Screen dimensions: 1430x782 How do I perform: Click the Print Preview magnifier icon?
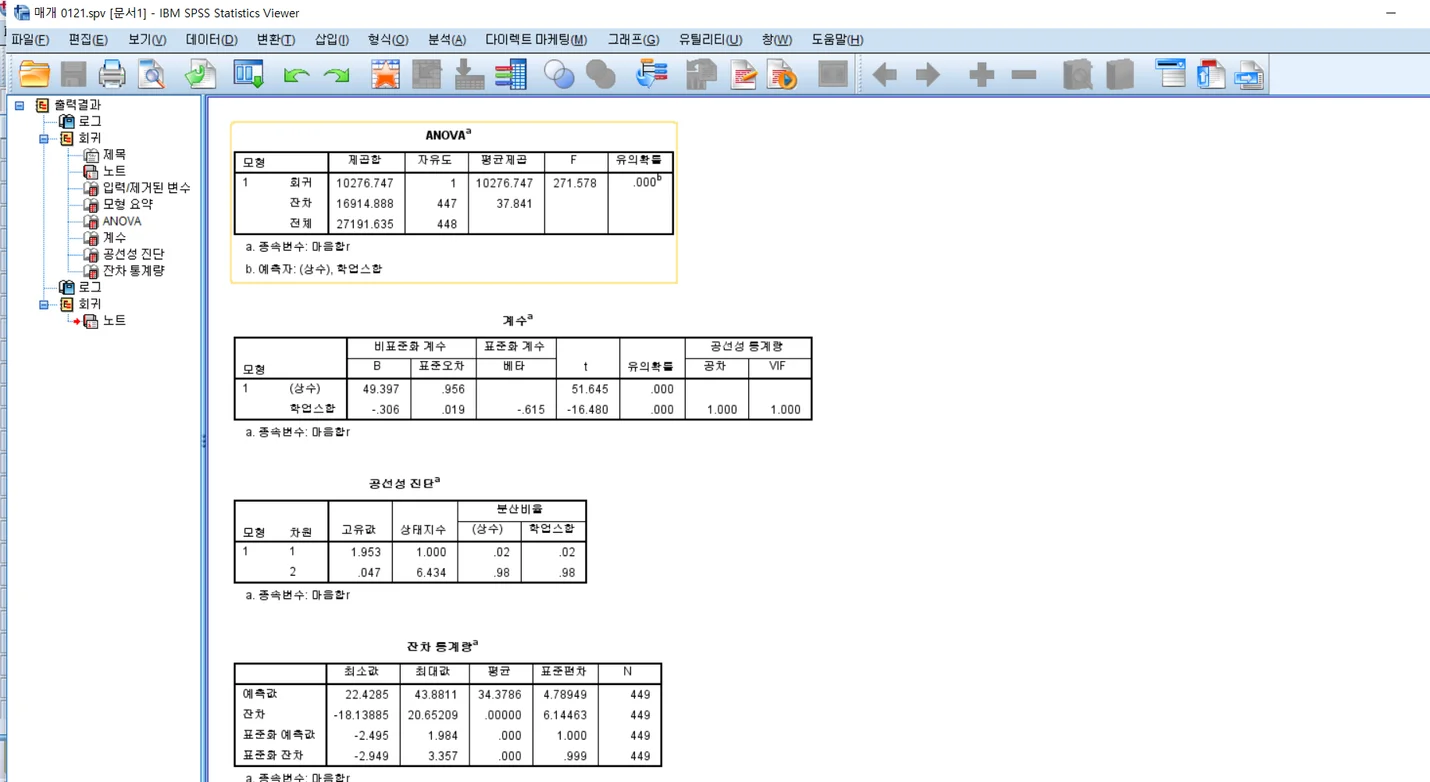(151, 74)
